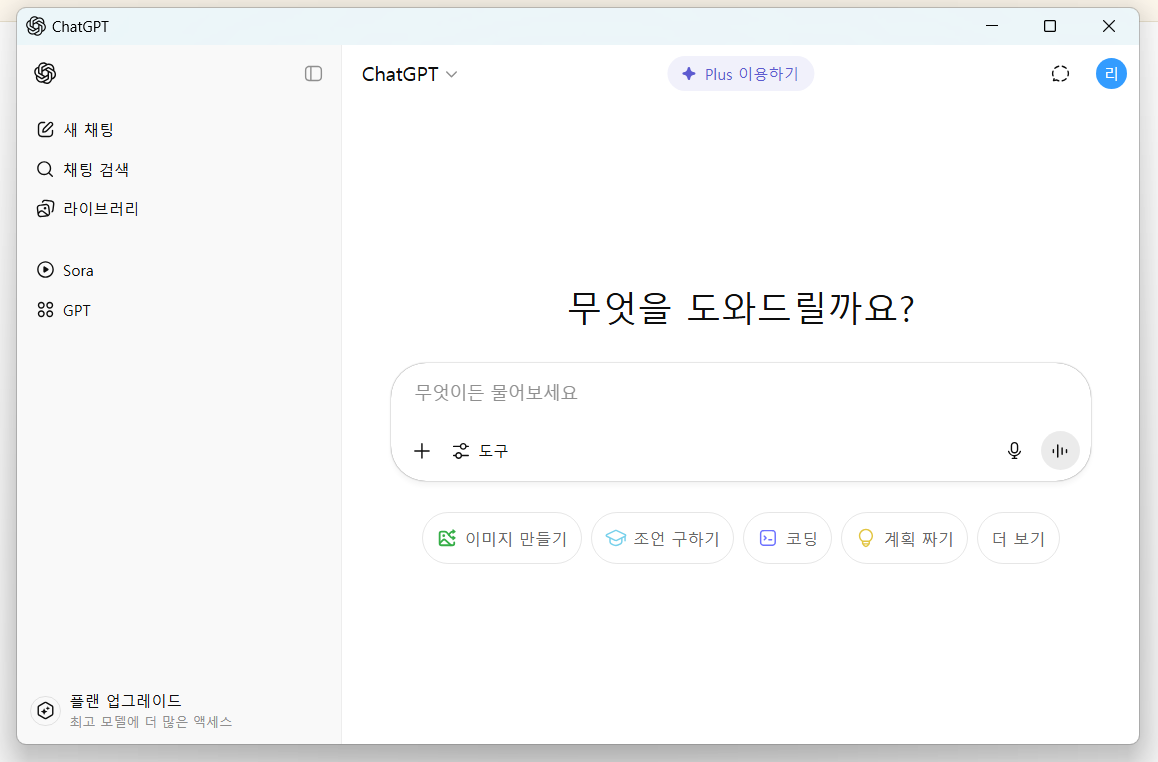
Task: Open attachment options with the plus icon
Action: click(x=421, y=451)
